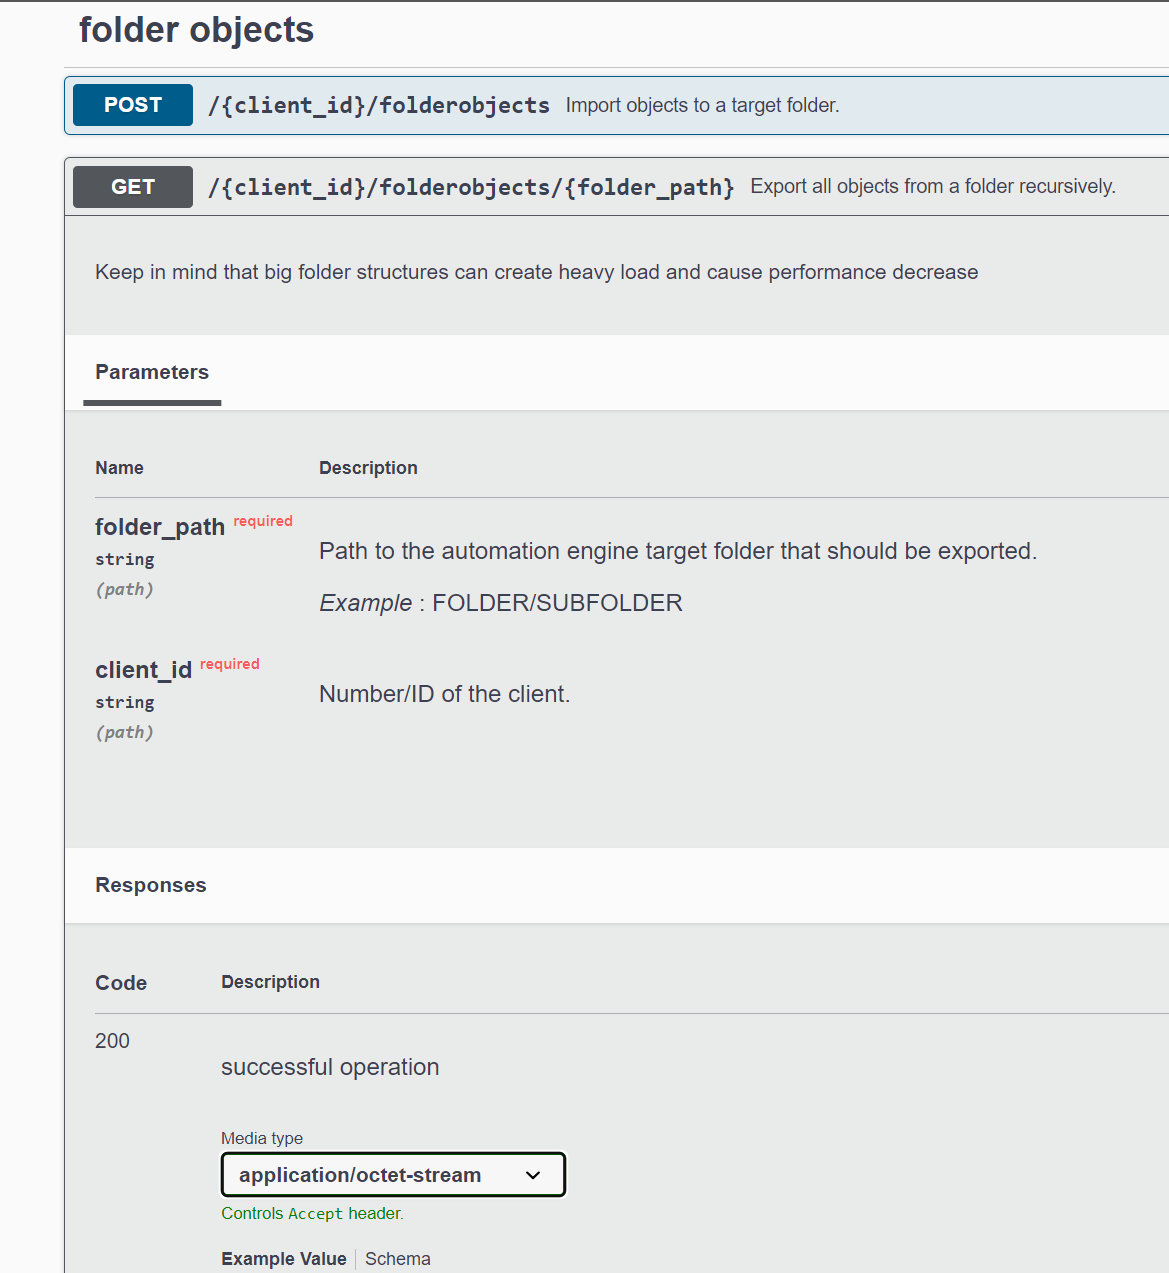Click the blue POST method badge
1169x1273 pixels.
[x=133, y=105]
